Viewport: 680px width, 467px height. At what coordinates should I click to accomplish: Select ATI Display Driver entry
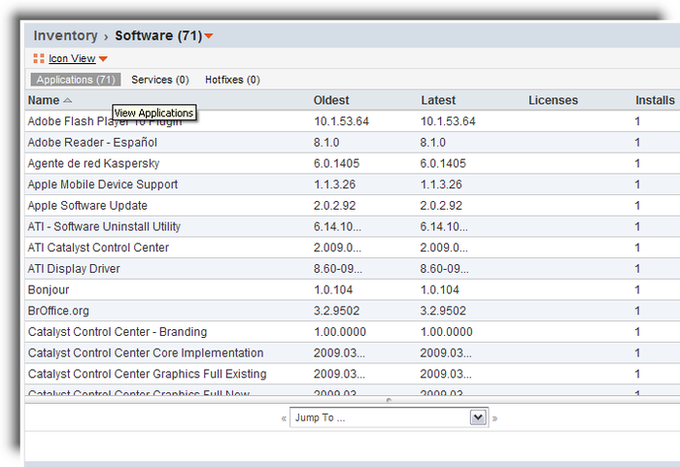point(74,269)
